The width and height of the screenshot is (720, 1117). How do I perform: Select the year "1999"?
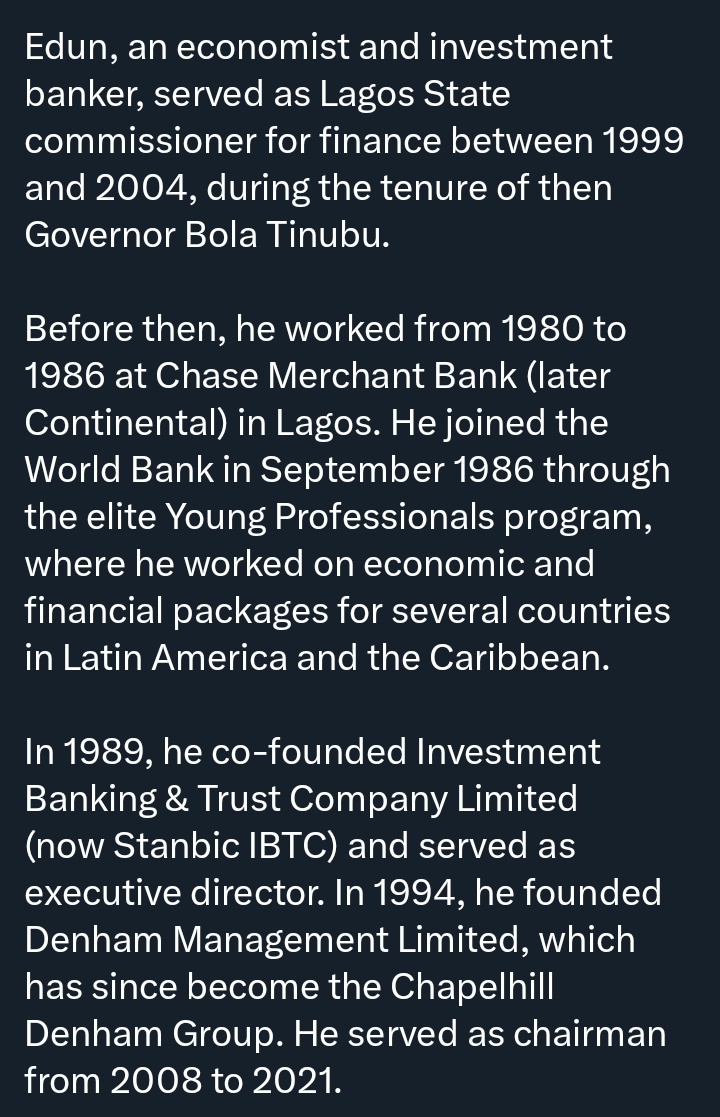(x=643, y=141)
